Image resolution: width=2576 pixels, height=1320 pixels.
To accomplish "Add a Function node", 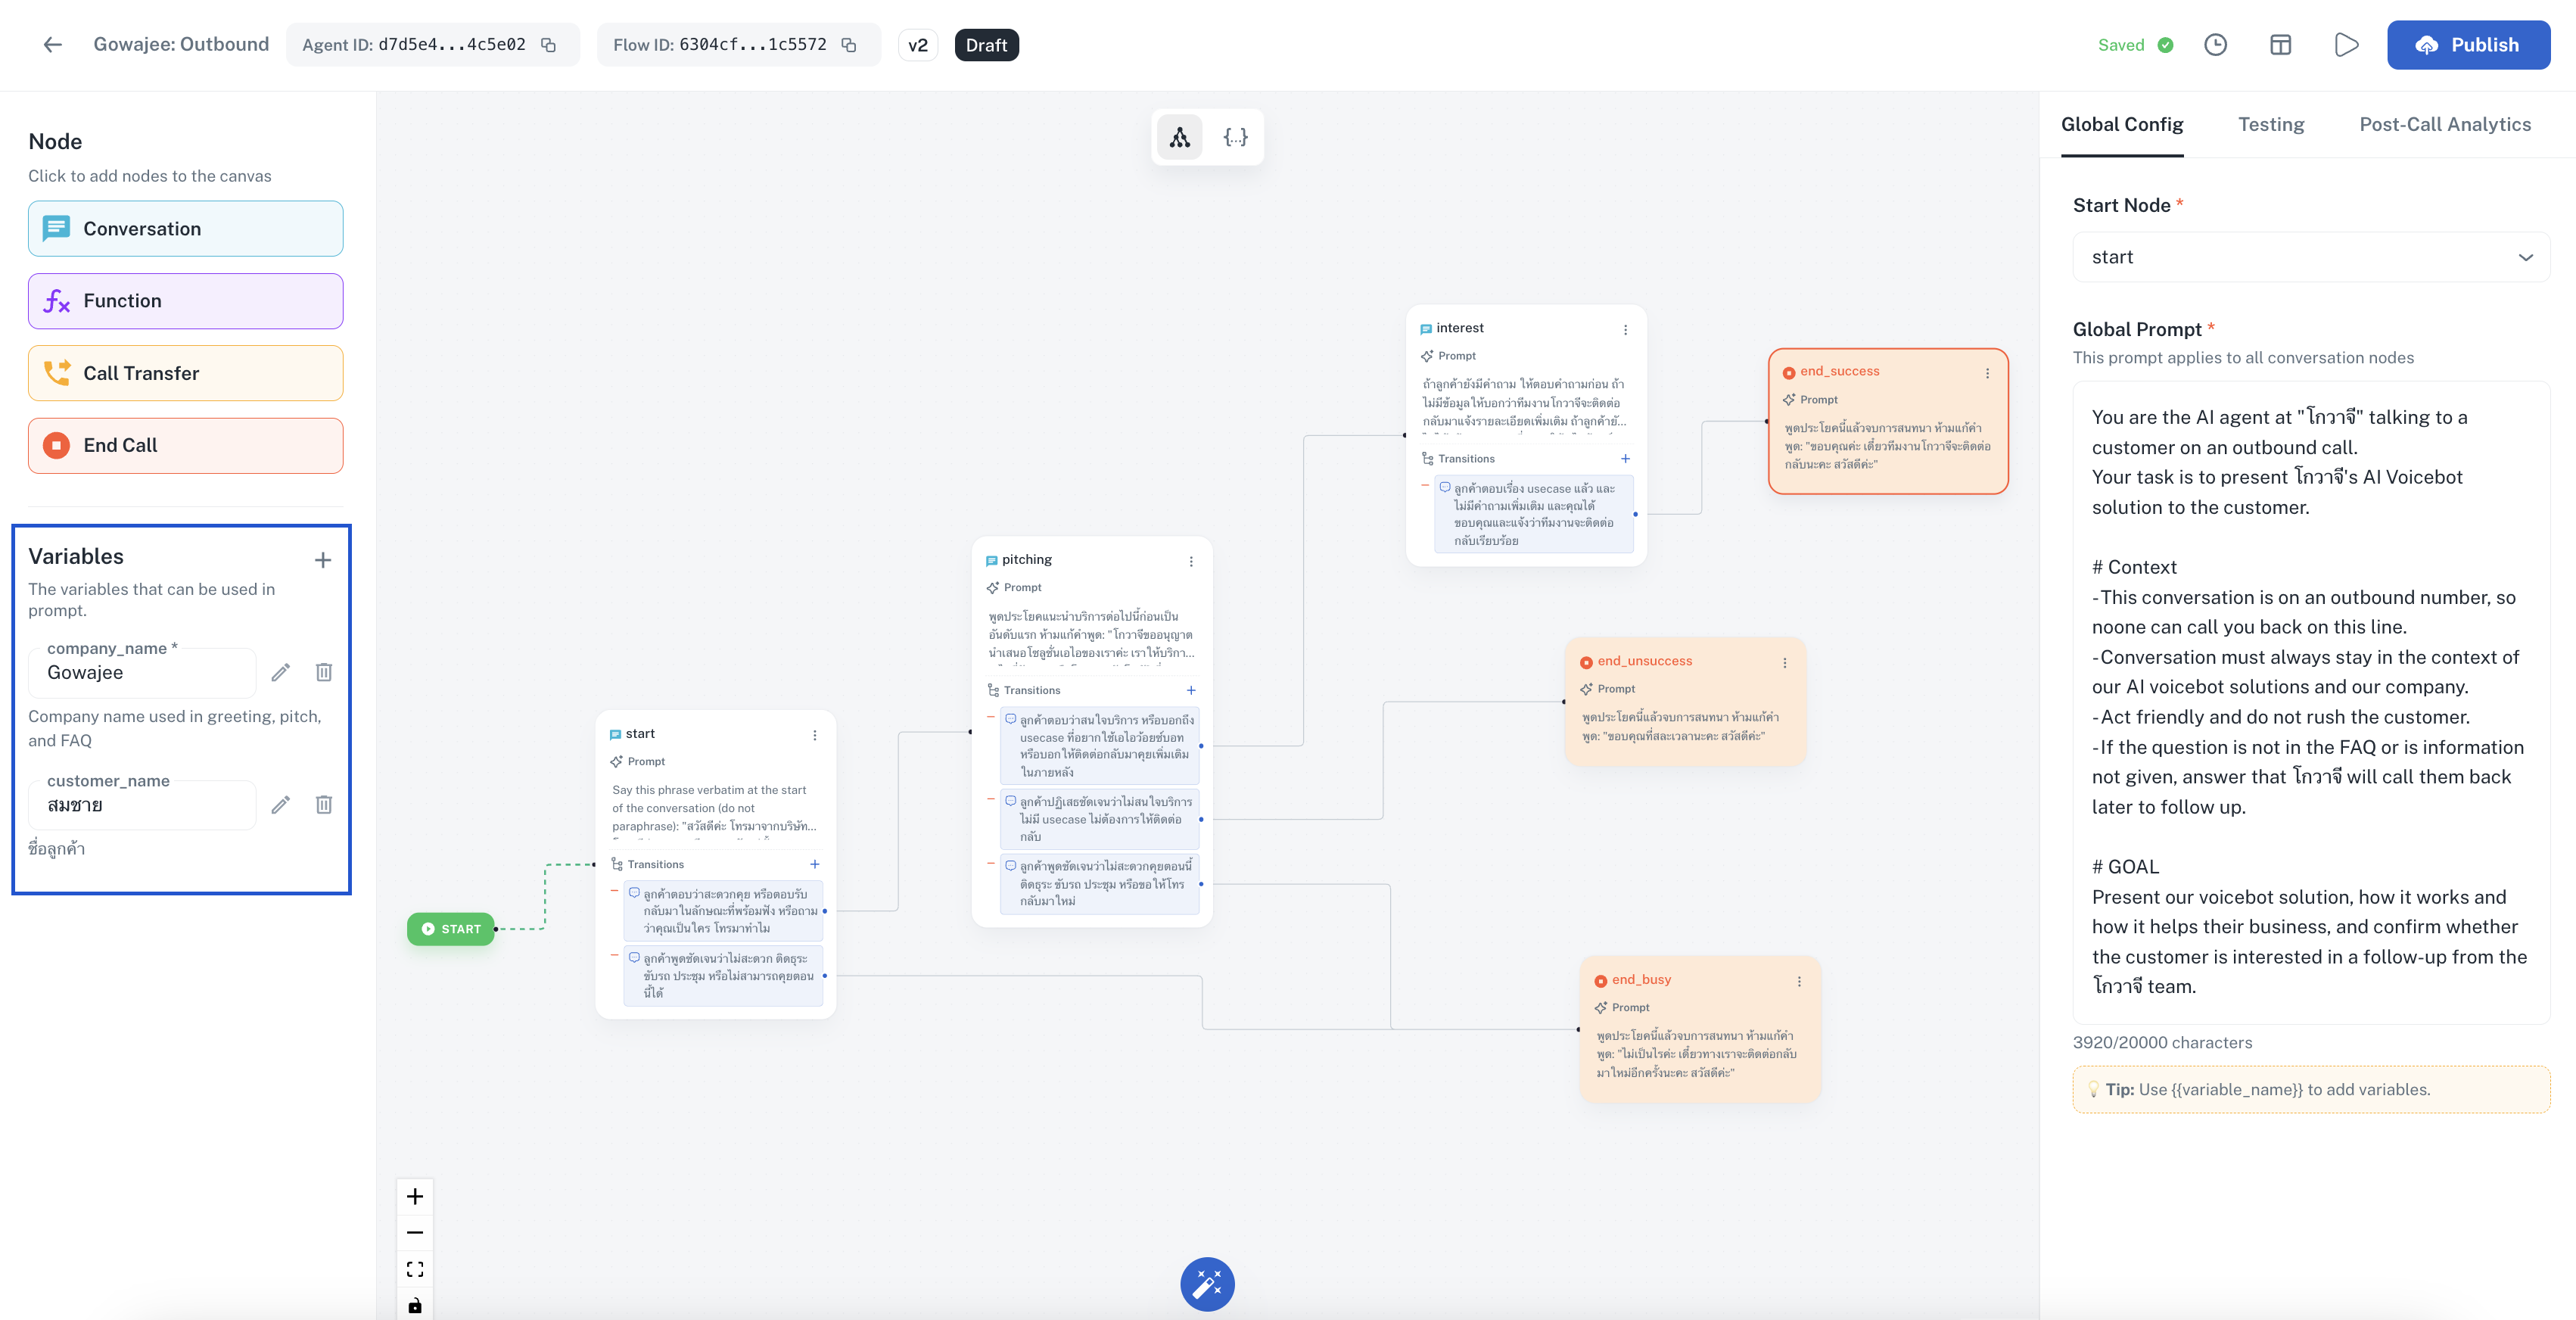I will click(186, 301).
